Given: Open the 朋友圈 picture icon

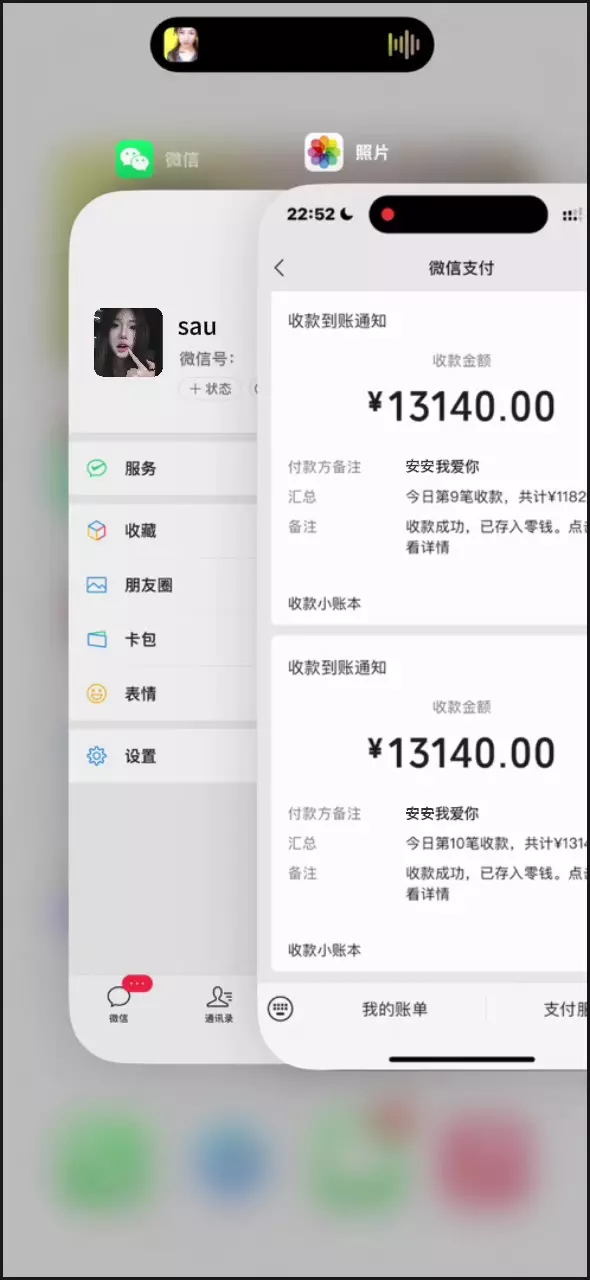Looking at the screenshot, I should click(x=97, y=585).
